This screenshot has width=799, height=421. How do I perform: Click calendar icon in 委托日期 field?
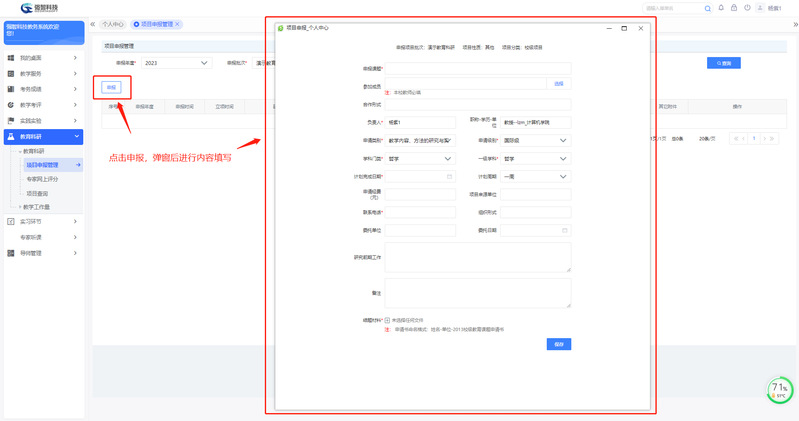(x=565, y=230)
